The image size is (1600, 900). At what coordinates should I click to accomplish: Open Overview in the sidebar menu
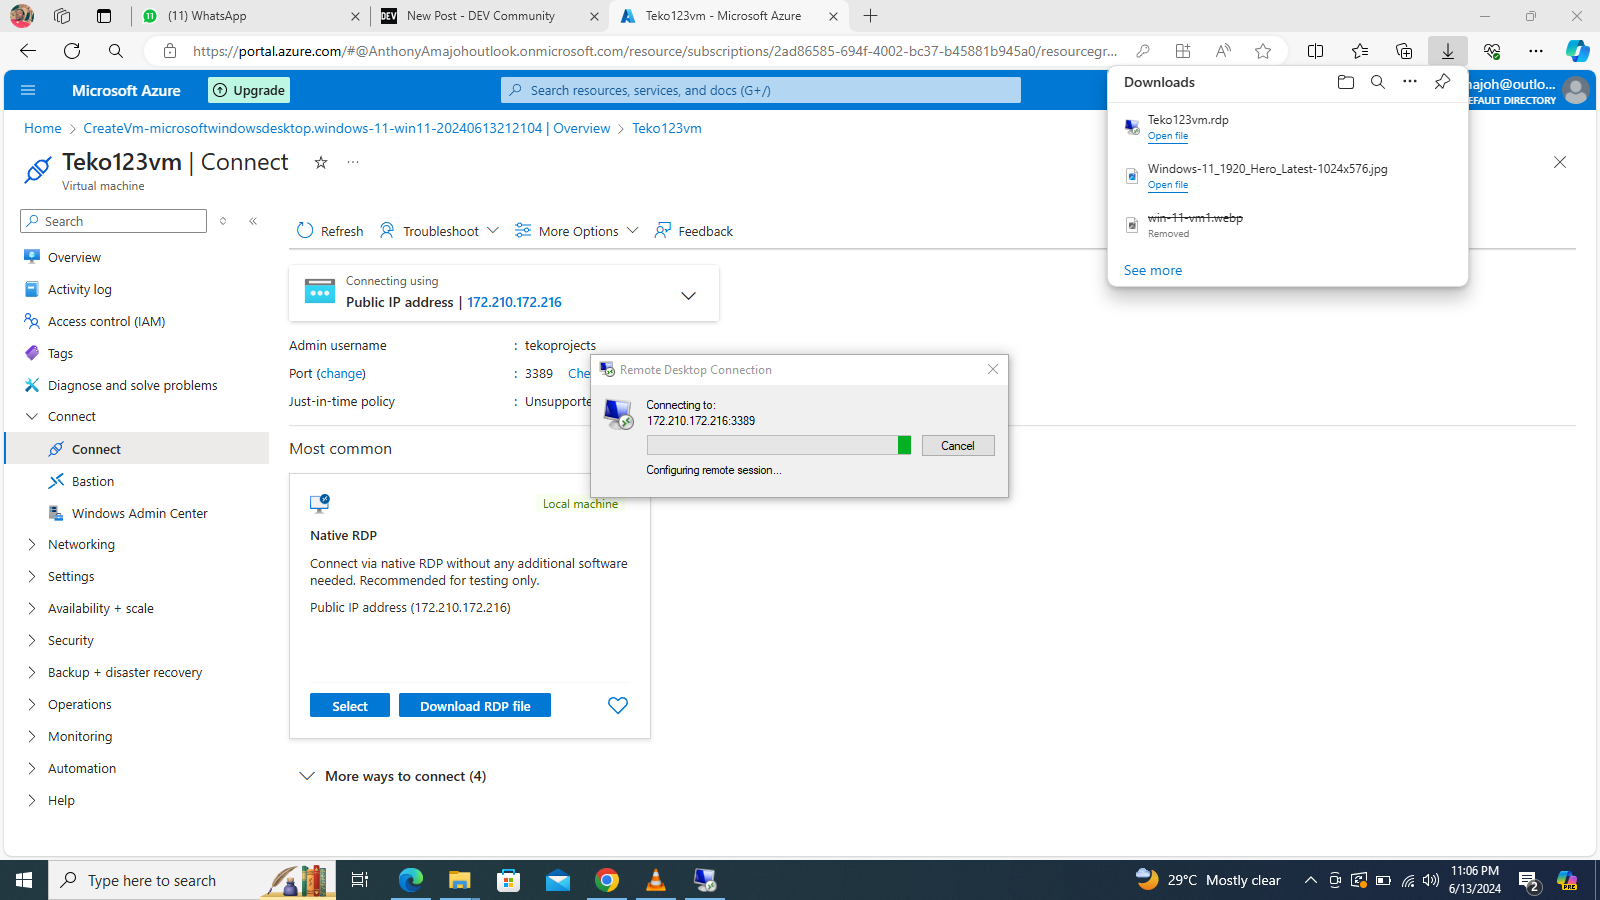pos(74,257)
